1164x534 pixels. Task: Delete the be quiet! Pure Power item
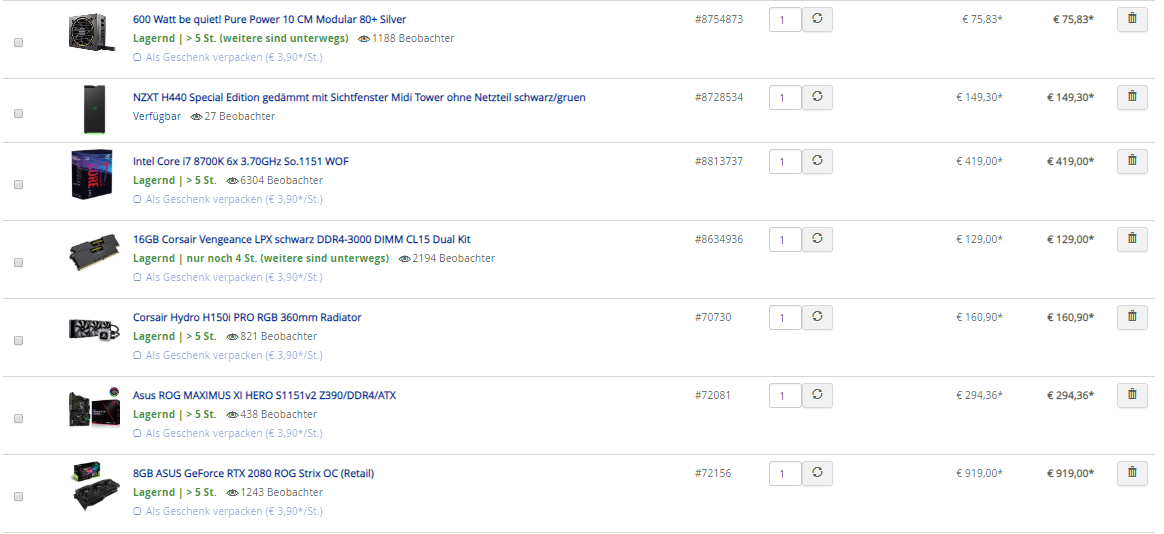[x=1131, y=19]
